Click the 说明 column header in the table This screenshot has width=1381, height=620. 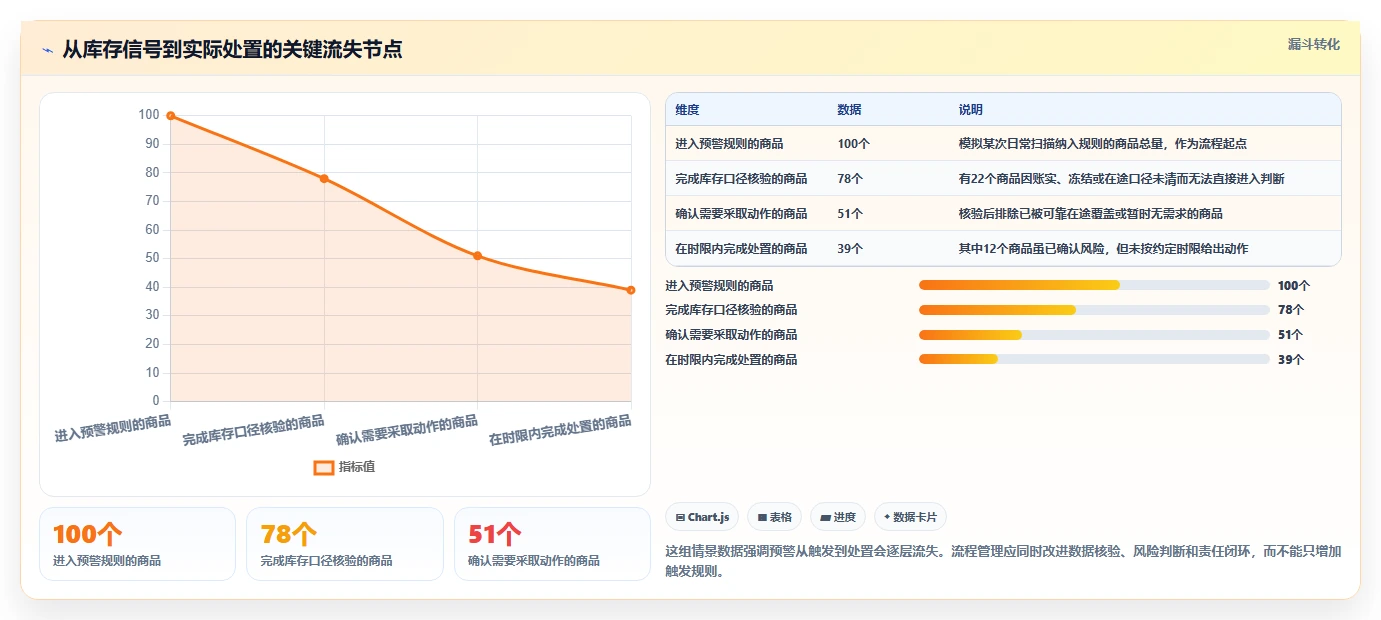970,110
